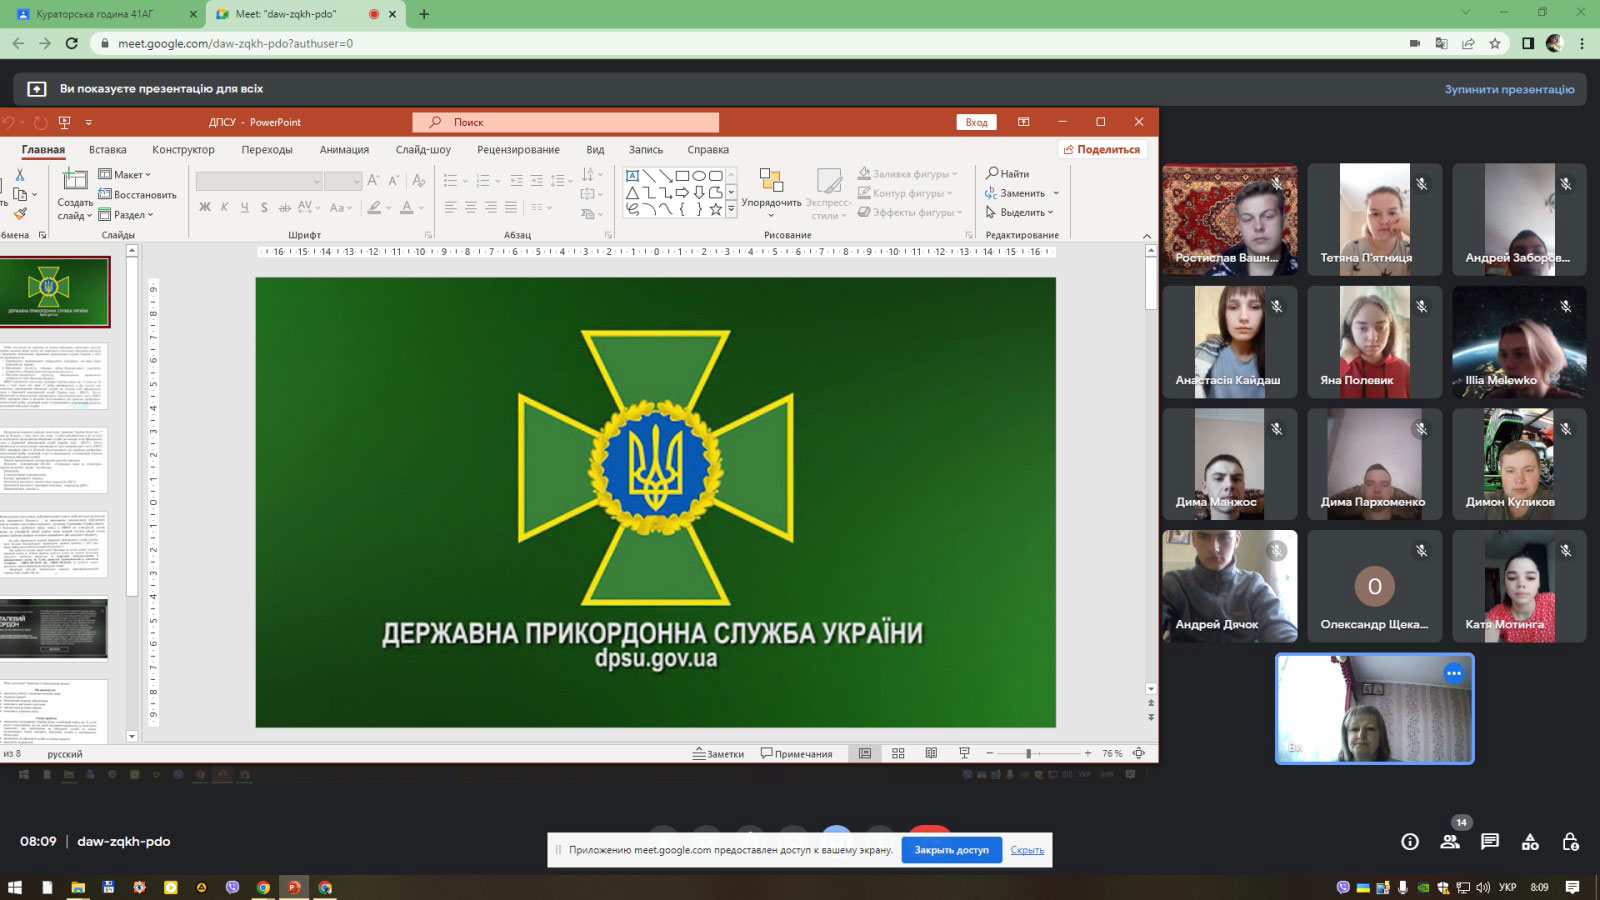Click the Chrome address bar URL
1600x900 pixels.
coord(236,44)
